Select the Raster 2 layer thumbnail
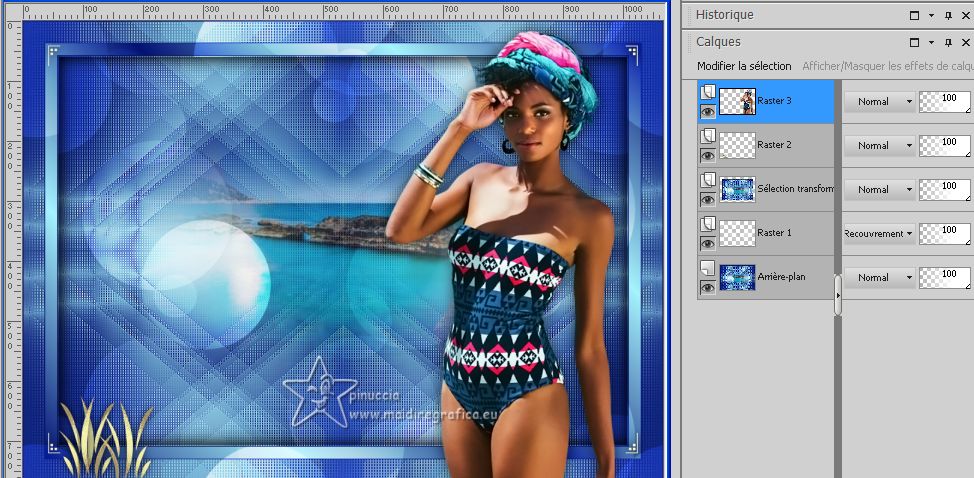This screenshot has width=974, height=478. tap(737, 145)
